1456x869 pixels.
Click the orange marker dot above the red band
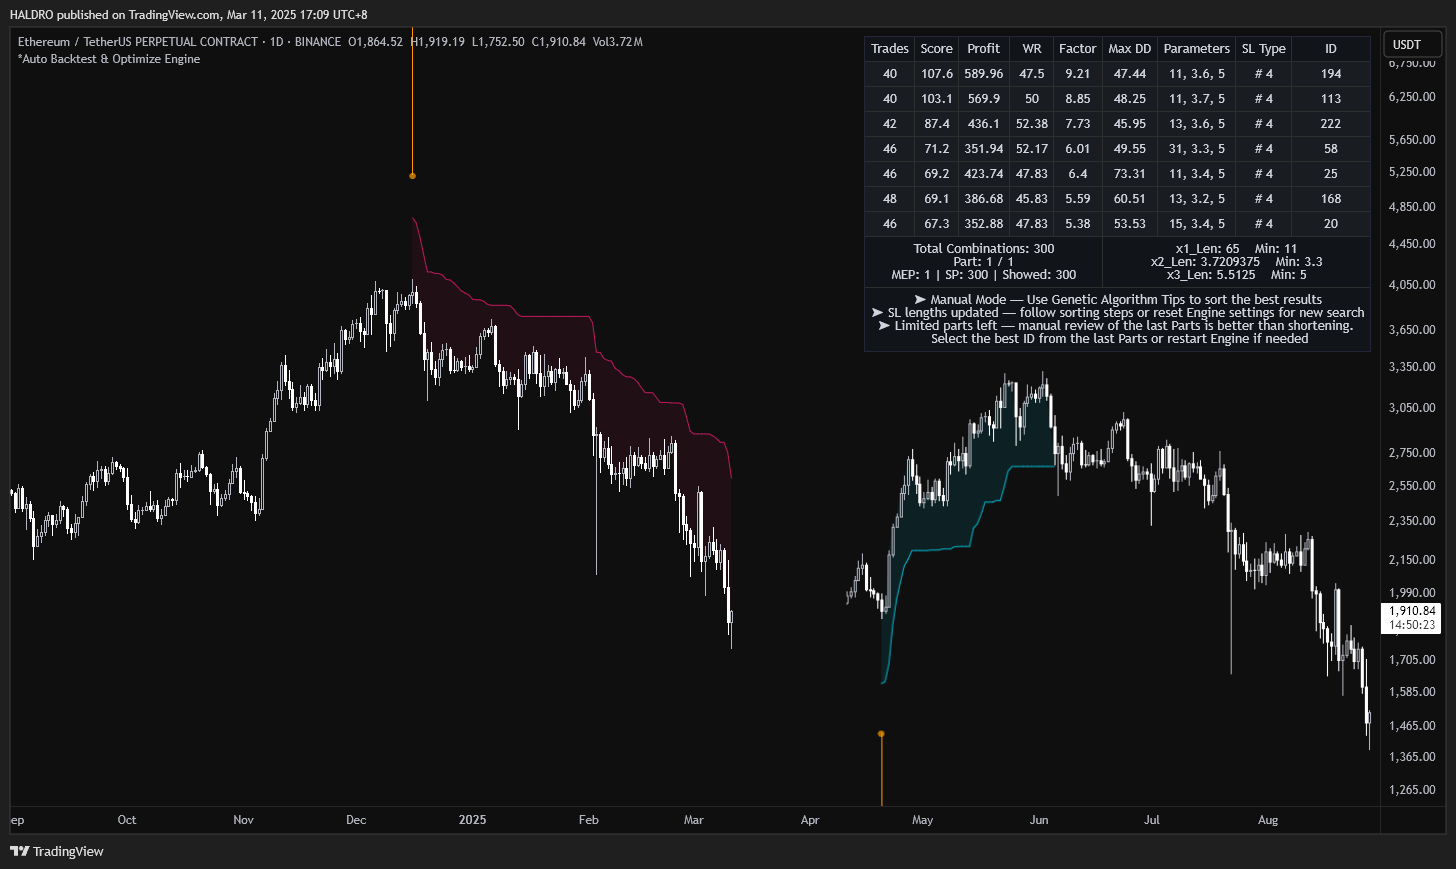(x=412, y=176)
